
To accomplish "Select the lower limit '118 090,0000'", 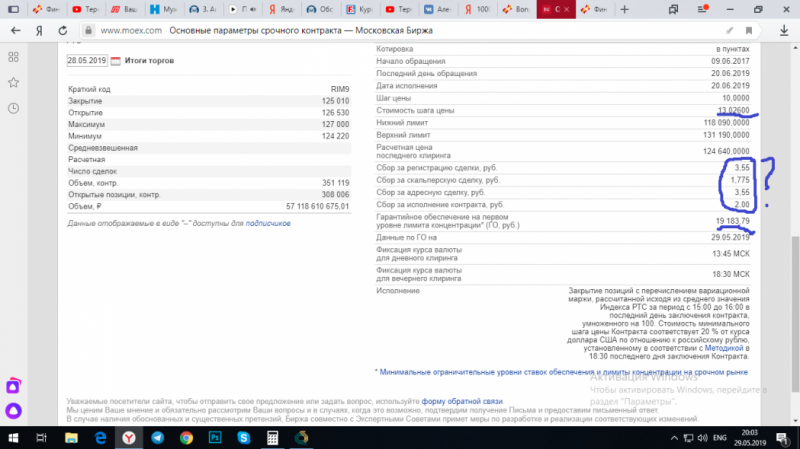I will coord(727,123).
